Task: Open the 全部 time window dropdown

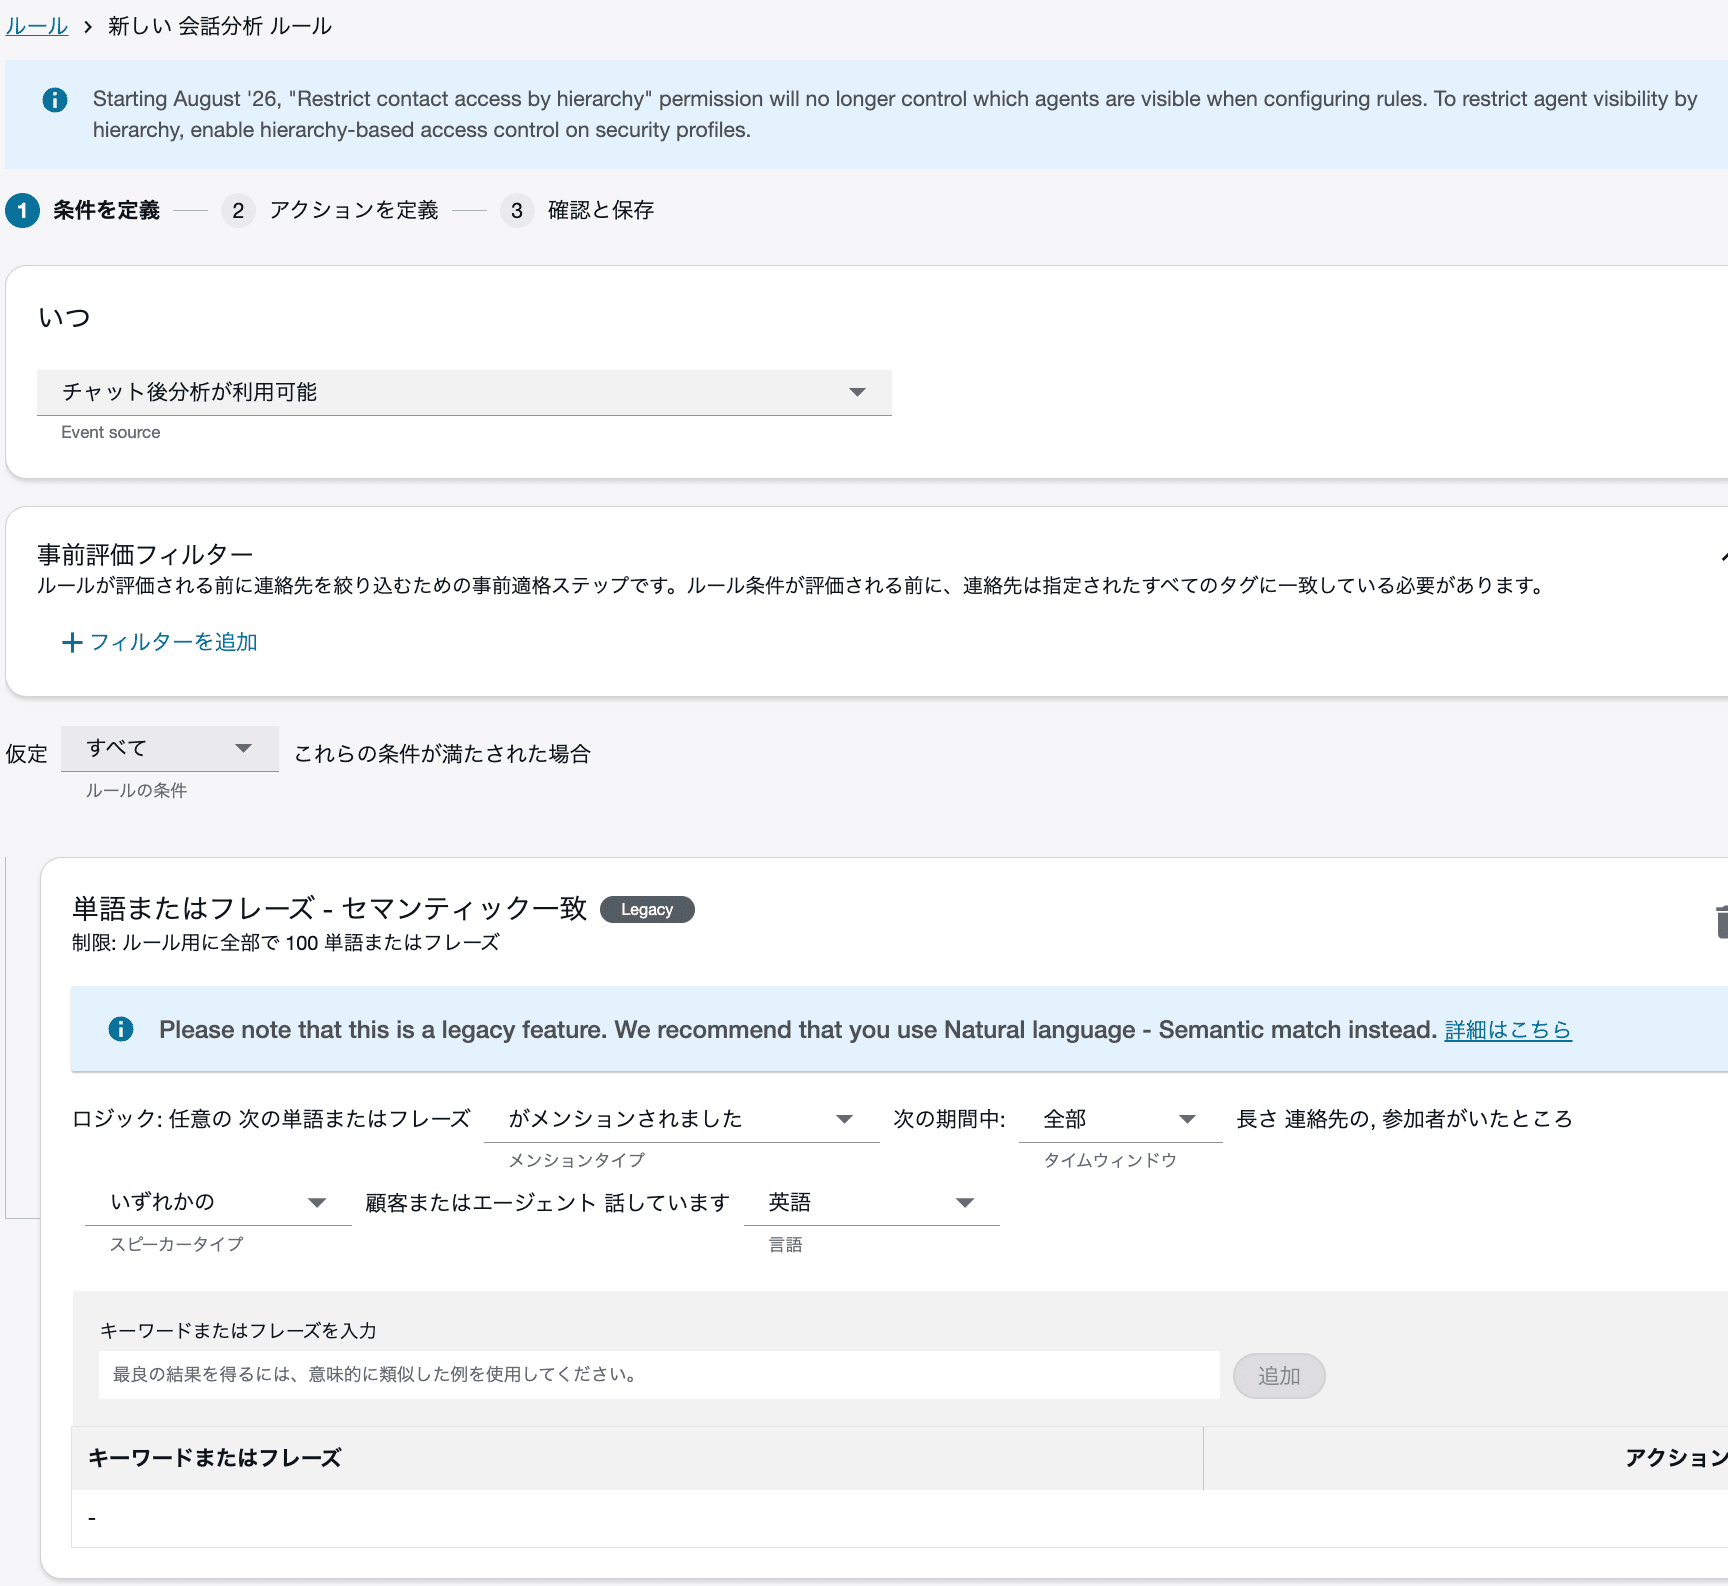Action: click(1120, 1119)
